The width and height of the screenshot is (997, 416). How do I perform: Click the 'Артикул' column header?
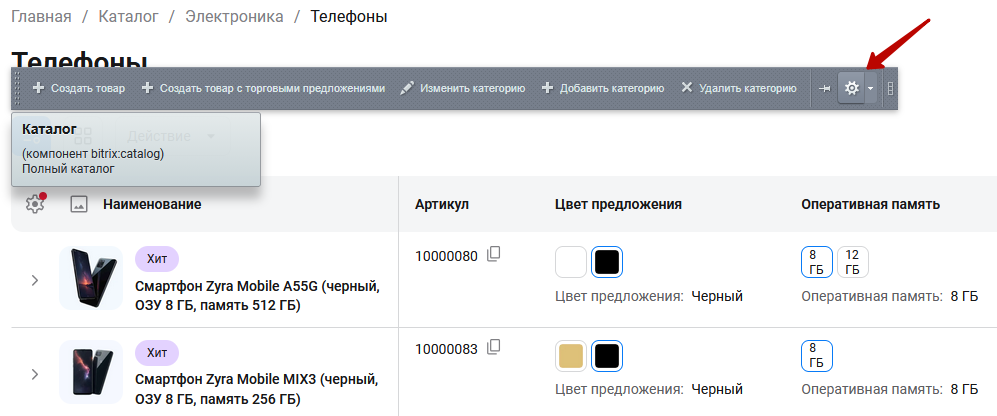(442, 204)
